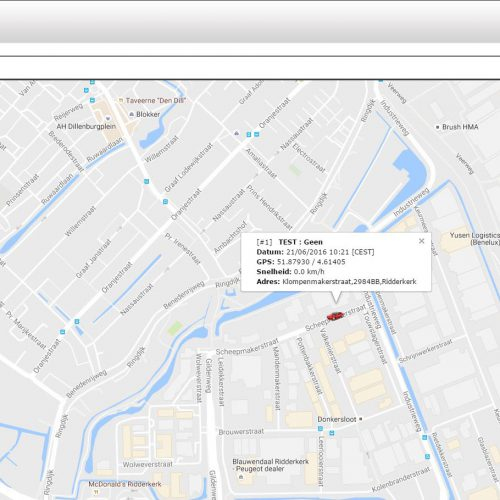Select the Datum value 21/06/2016 10:21
The image size is (500, 500).
coord(317,252)
